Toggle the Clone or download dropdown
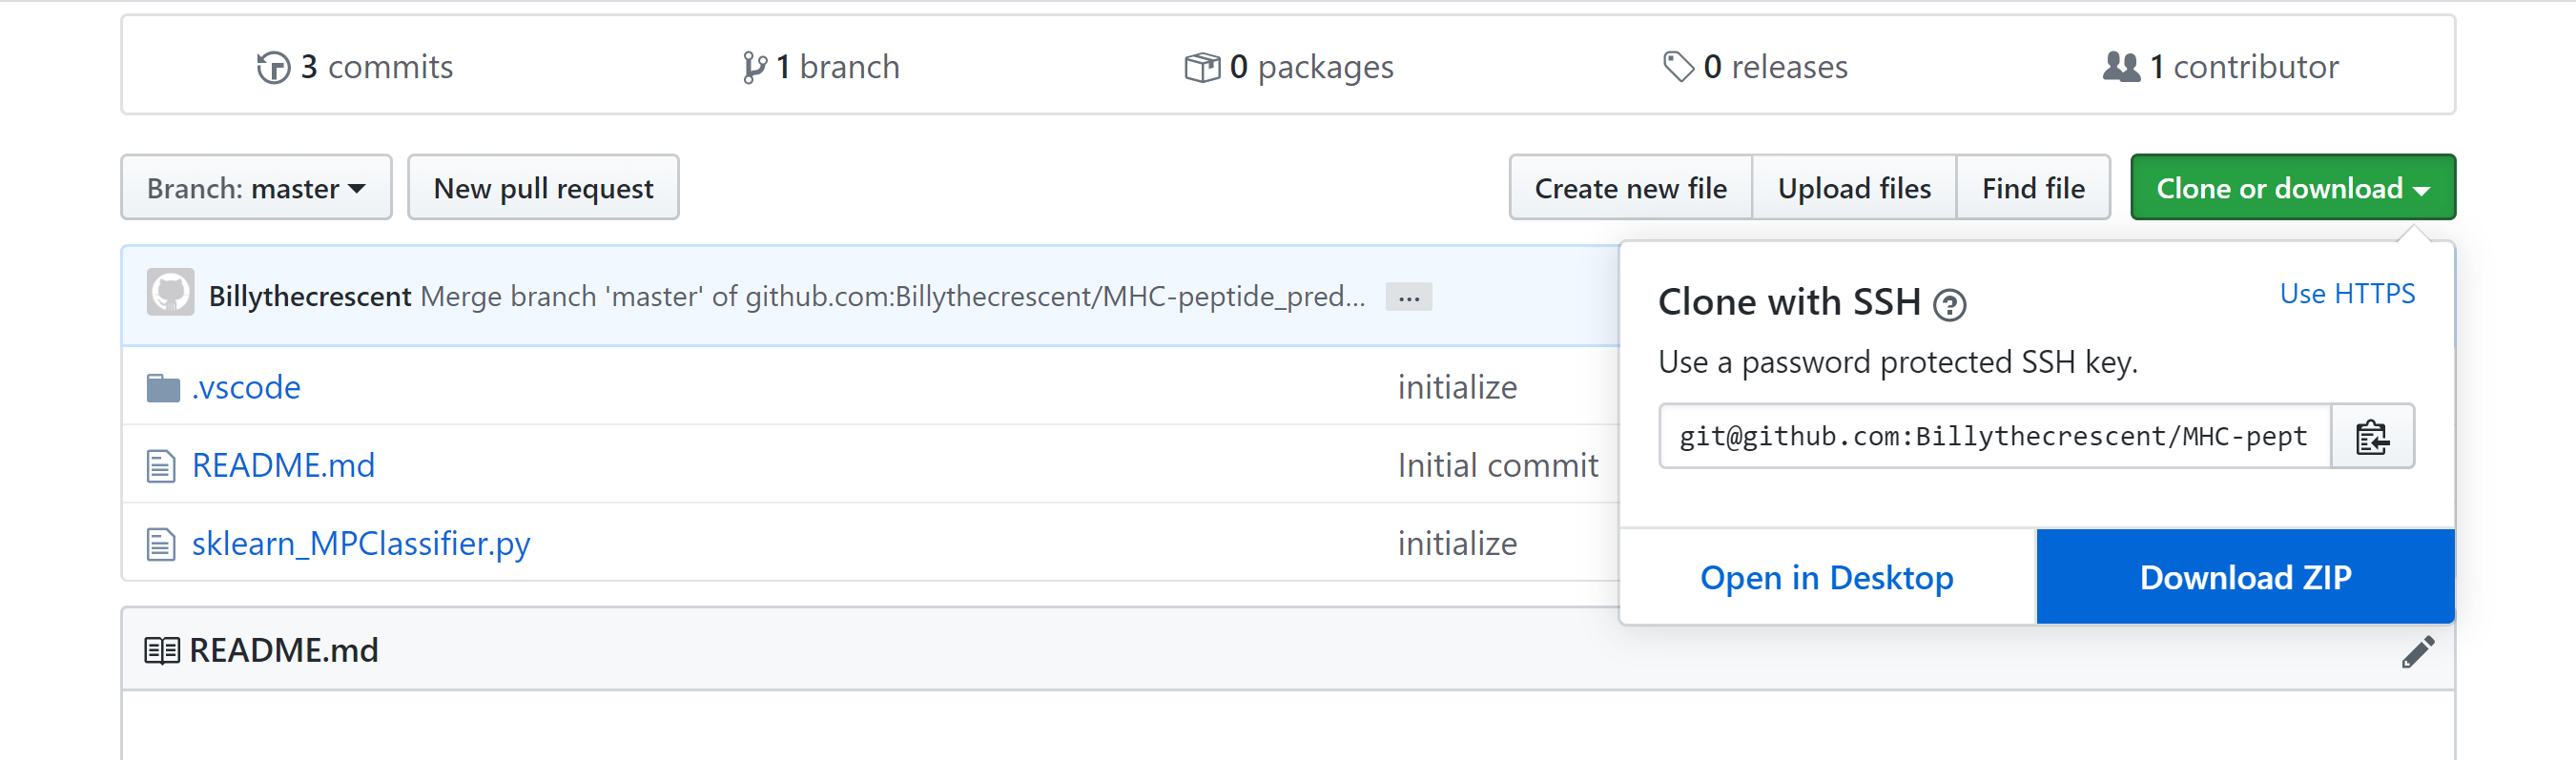The width and height of the screenshot is (2576, 760). coord(2293,187)
